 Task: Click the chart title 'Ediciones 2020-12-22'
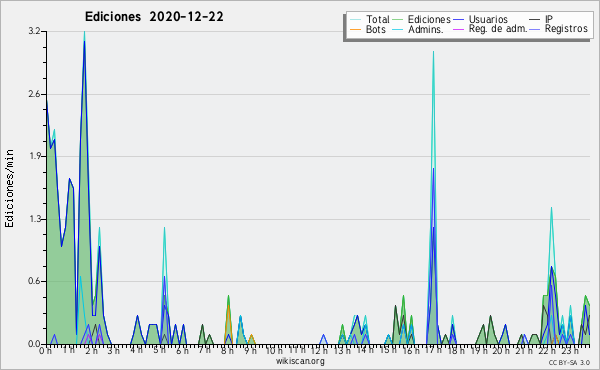154,17
